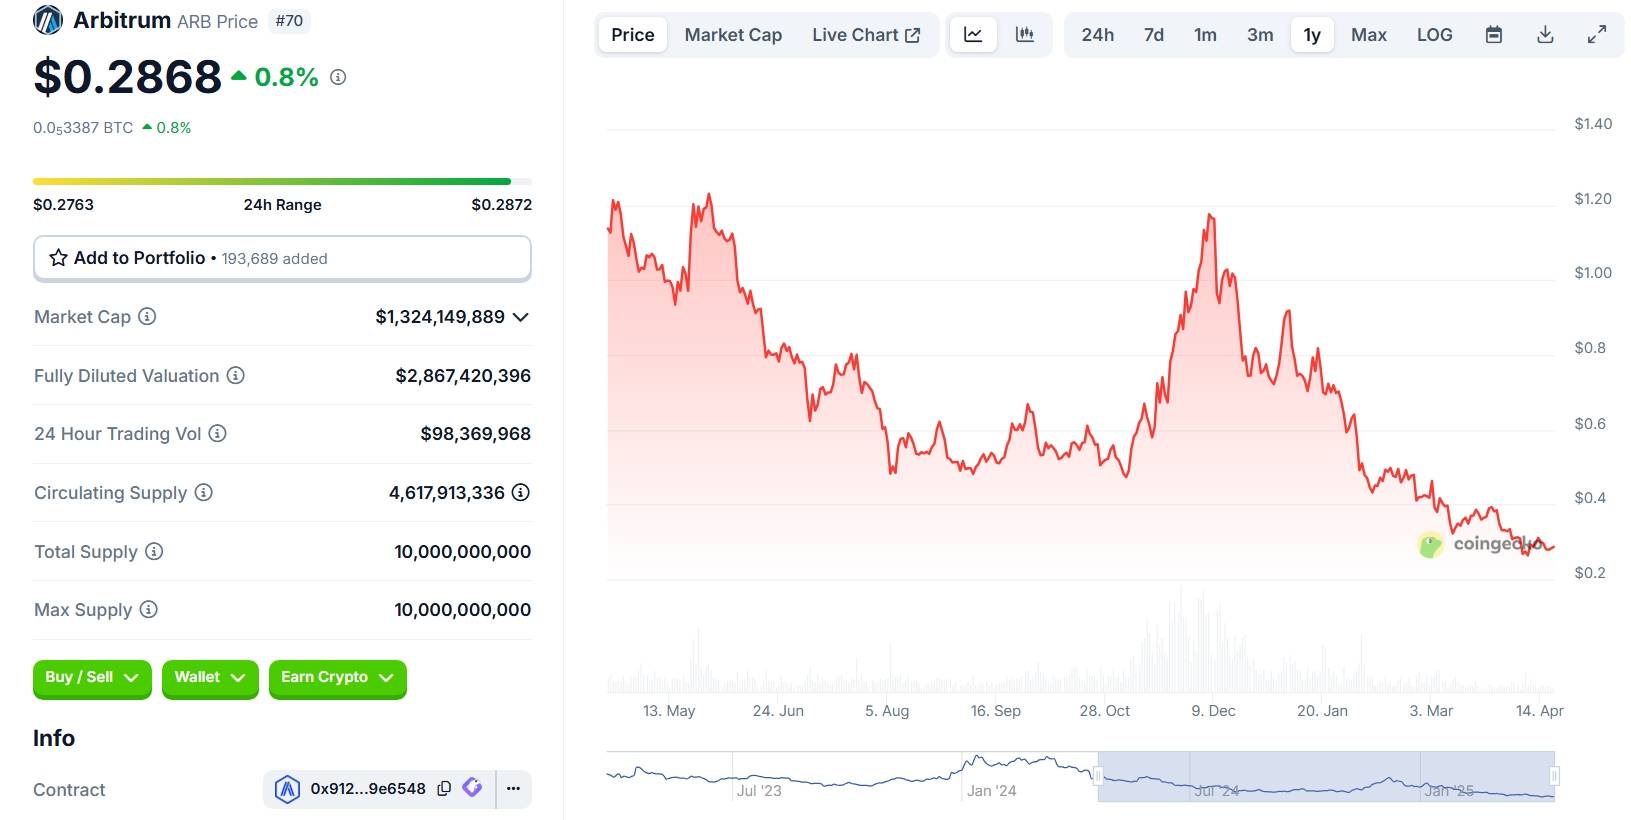Click Add to Portfolio button
Screen dimensions: 1631x820
point(281,258)
